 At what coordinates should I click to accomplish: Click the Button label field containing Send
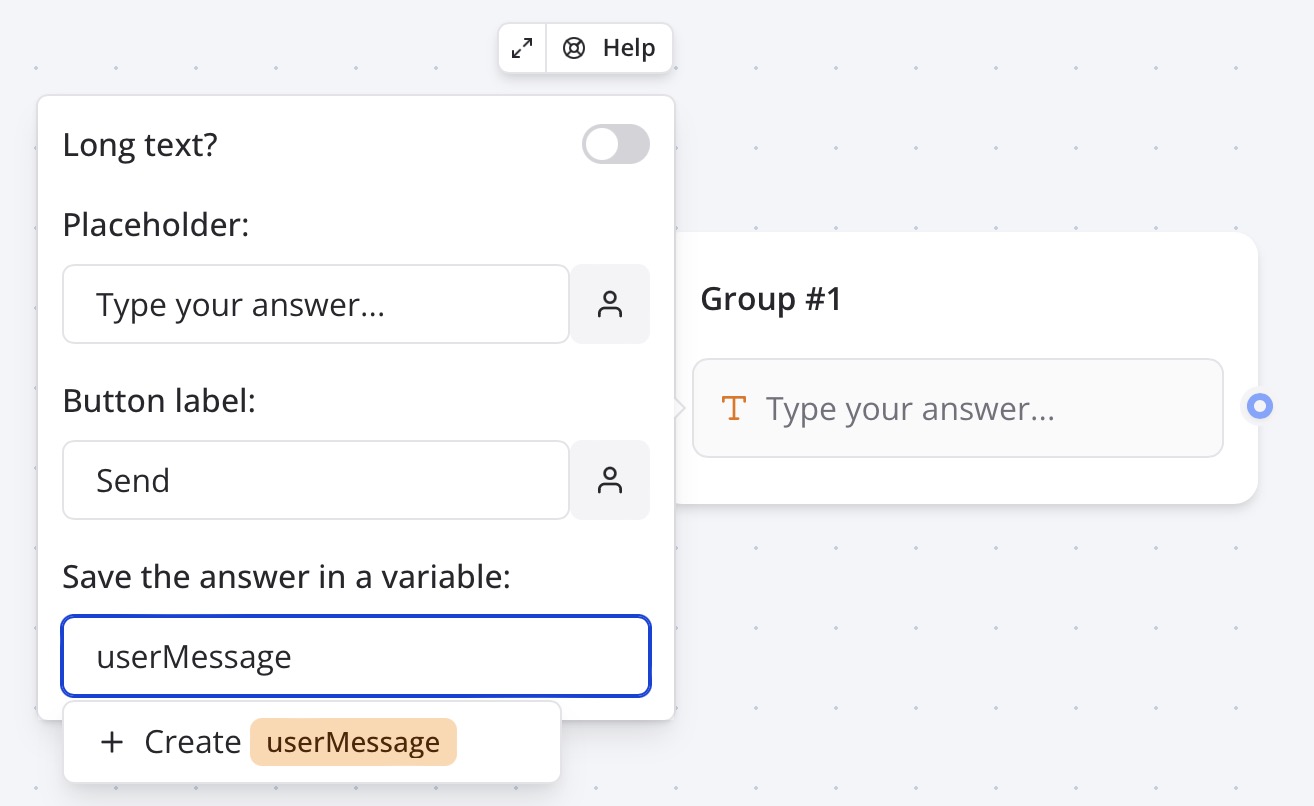pyautogui.click(x=316, y=480)
